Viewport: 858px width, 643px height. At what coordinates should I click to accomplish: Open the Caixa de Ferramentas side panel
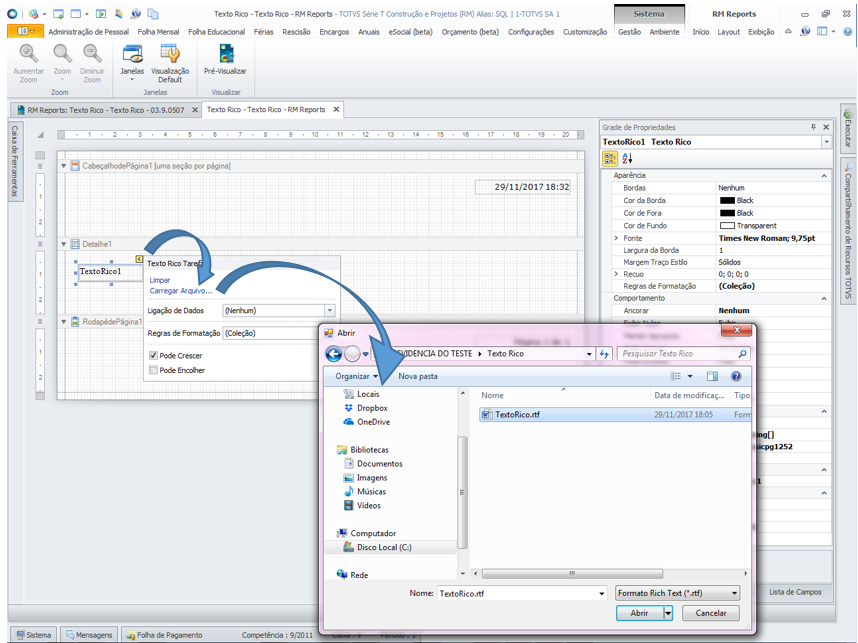pos(15,161)
